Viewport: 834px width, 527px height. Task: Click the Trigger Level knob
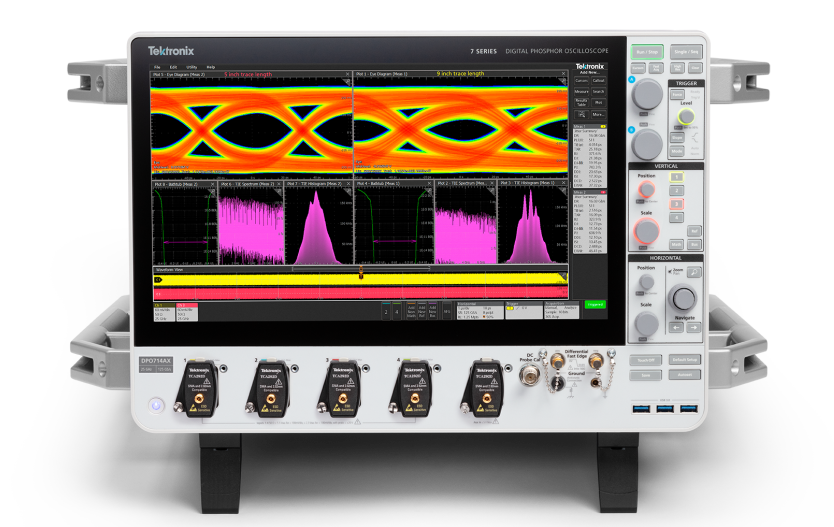click(686, 116)
